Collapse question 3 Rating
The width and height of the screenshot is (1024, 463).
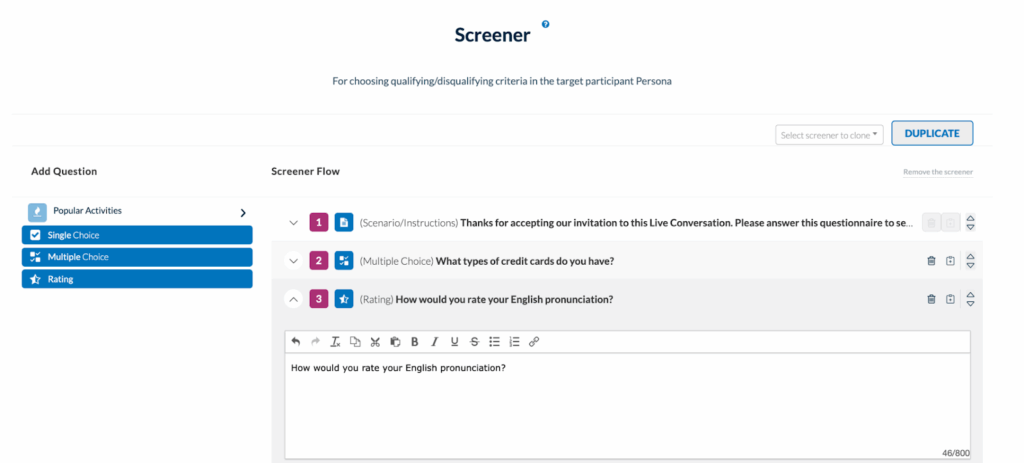(x=293, y=299)
